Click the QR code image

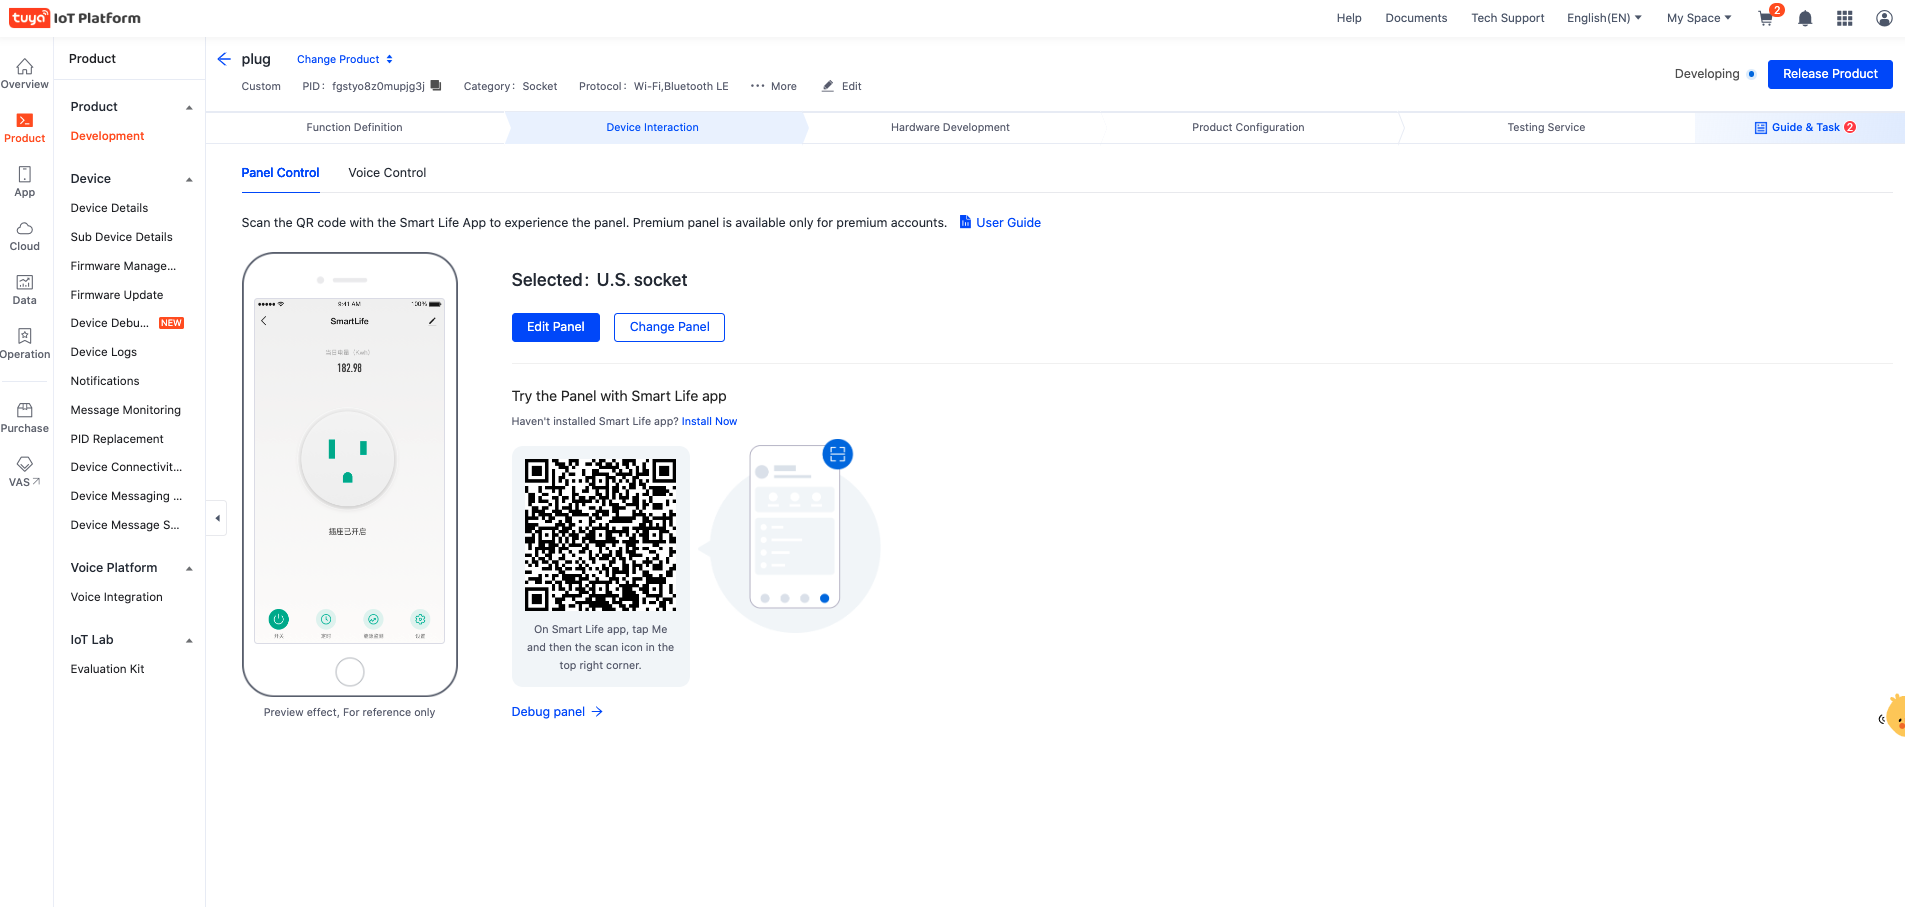601,535
